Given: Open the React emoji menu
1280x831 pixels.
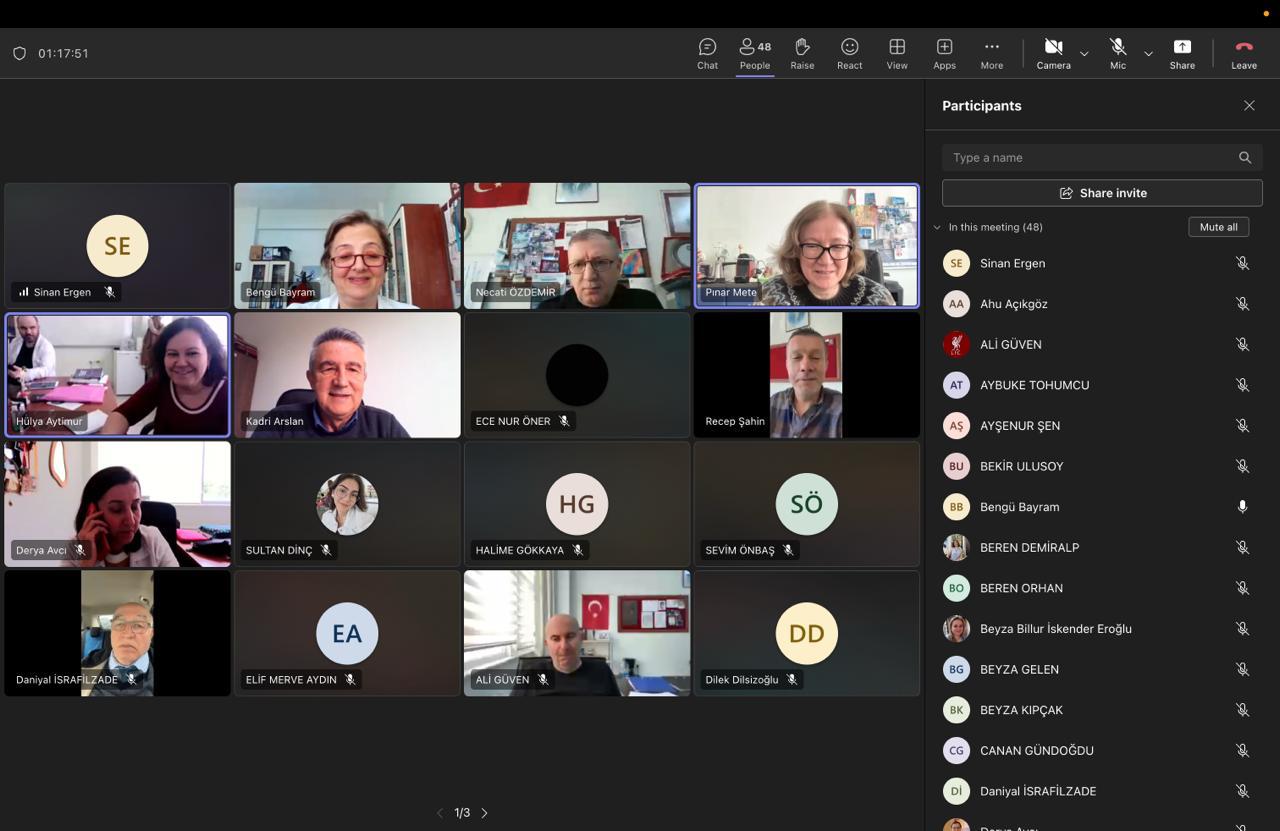Looking at the screenshot, I should 849,53.
